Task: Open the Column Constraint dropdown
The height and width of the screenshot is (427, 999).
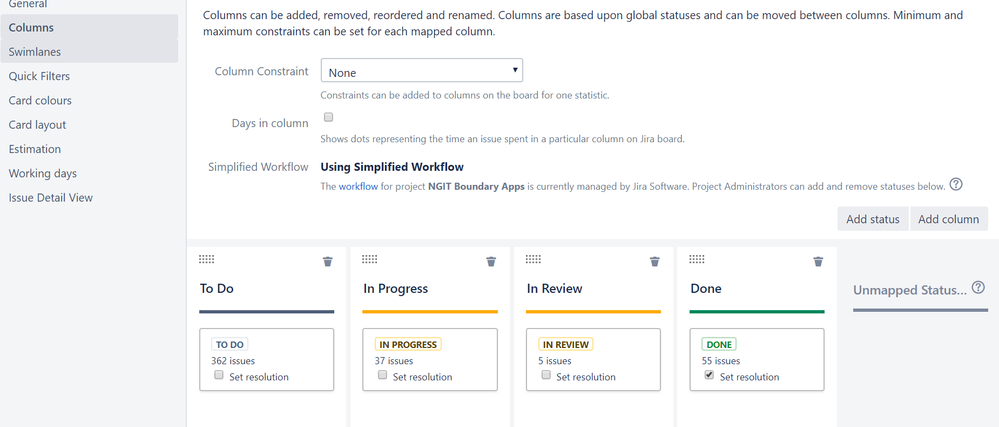Action: [x=422, y=71]
